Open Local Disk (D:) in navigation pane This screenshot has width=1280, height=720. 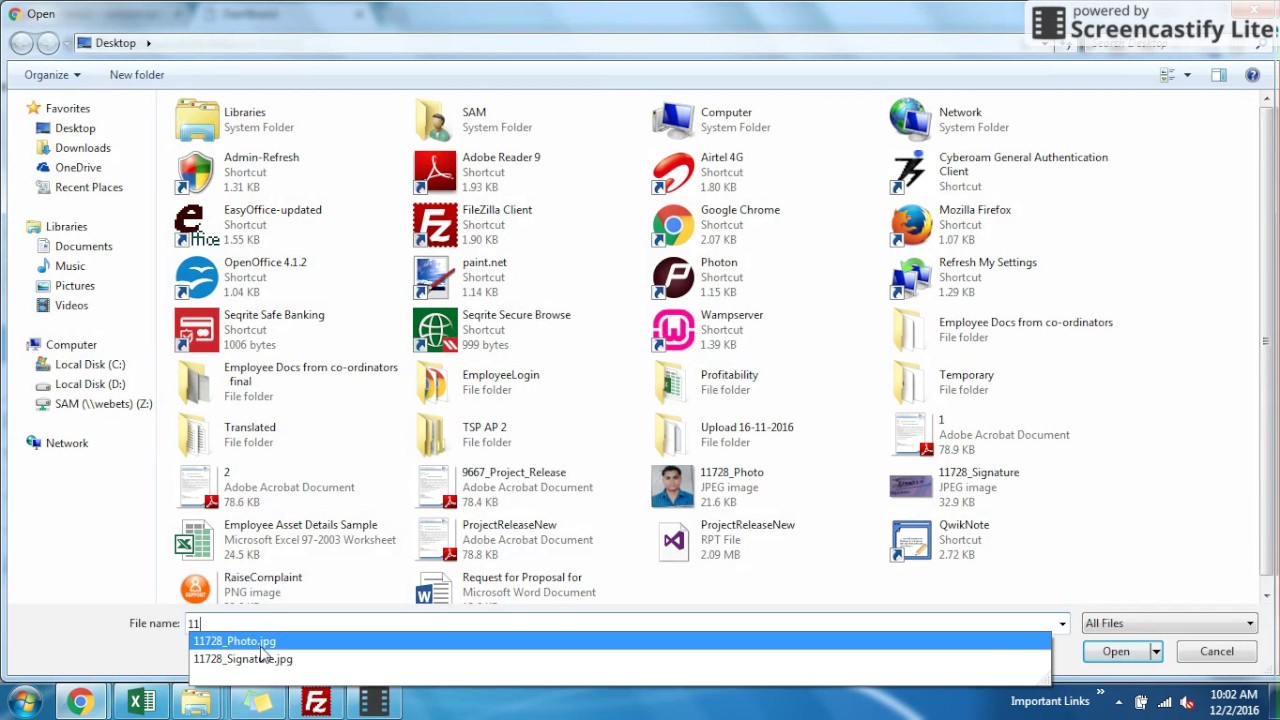[90, 384]
